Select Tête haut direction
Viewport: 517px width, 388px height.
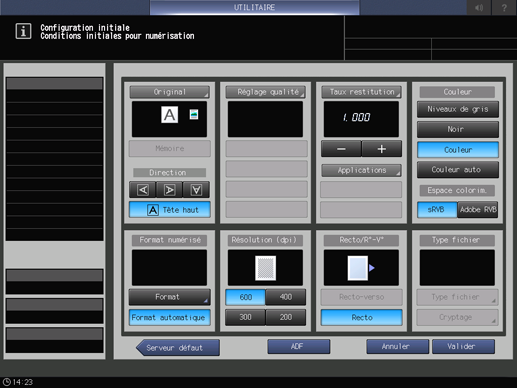pos(170,210)
